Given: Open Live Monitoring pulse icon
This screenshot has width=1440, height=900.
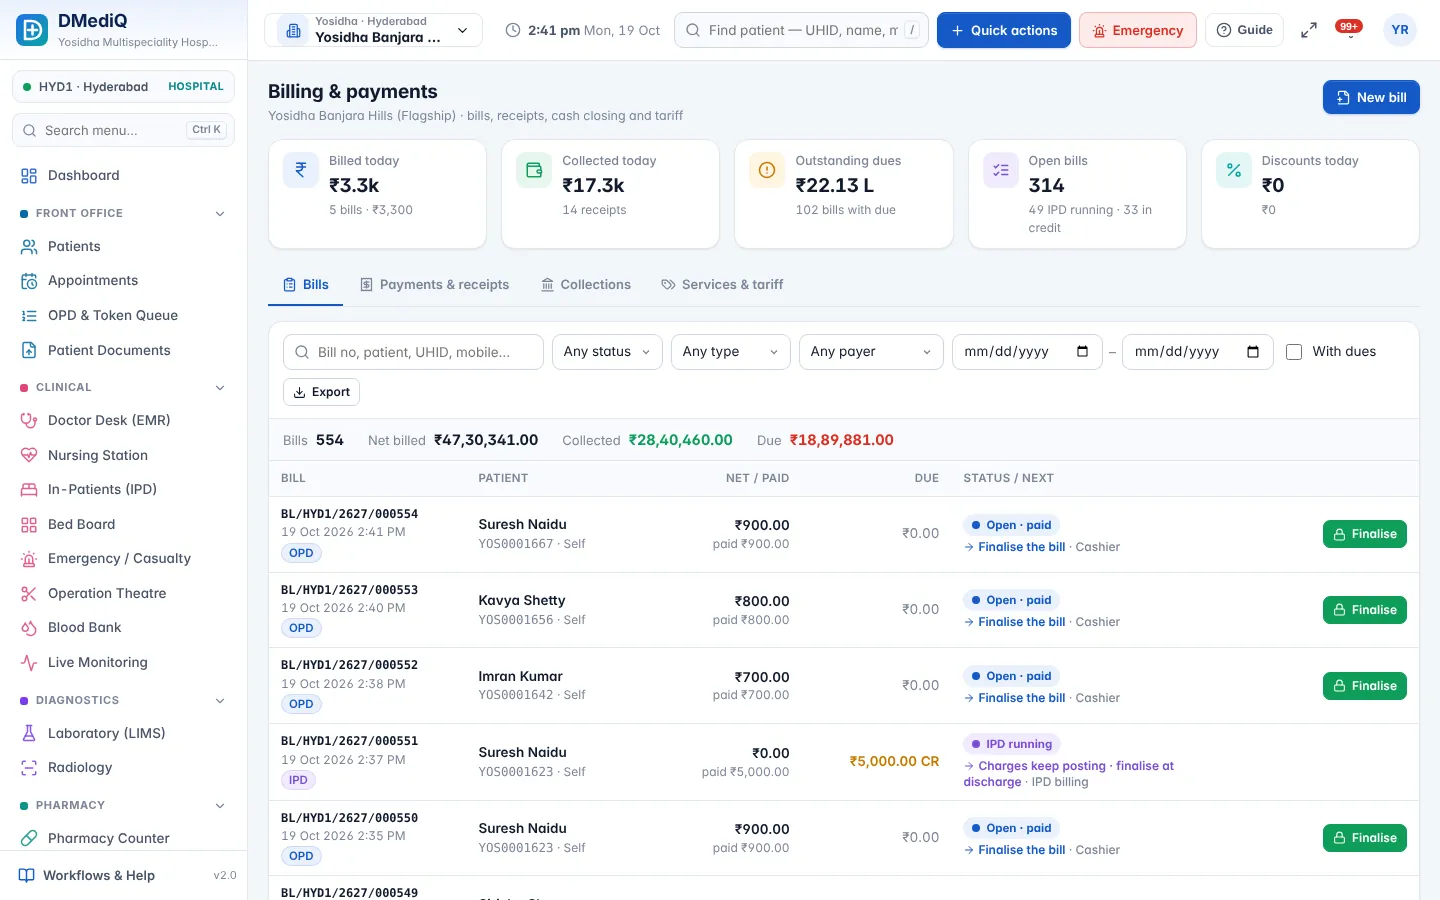Looking at the screenshot, I should coord(29,663).
